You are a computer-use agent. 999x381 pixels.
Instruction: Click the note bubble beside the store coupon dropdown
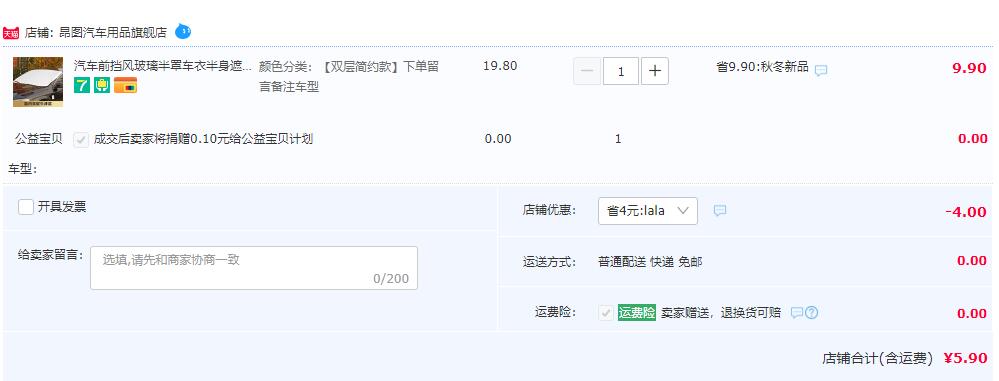720,210
